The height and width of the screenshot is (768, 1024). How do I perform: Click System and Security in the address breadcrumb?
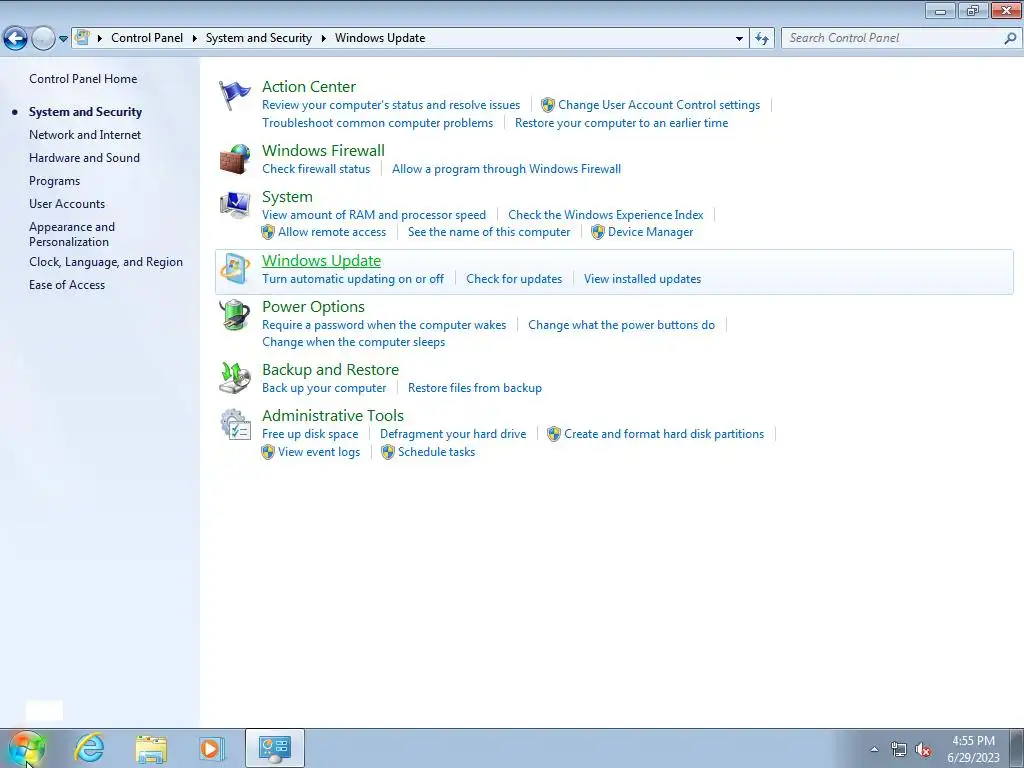[259, 38]
